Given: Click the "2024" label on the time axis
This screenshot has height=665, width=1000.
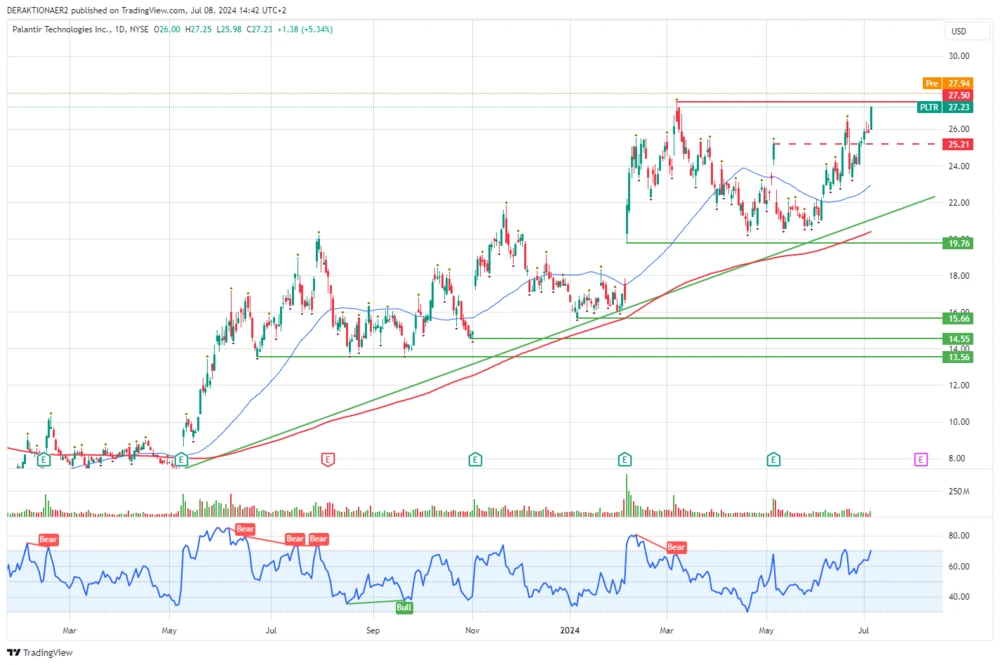Looking at the screenshot, I should point(570,631).
